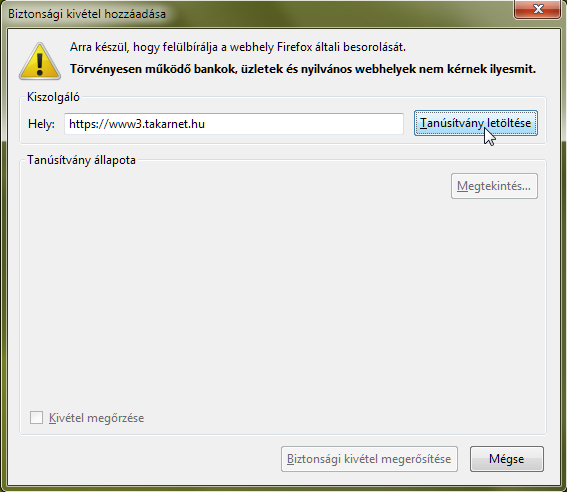Focus the Hely server address field

pos(234,124)
